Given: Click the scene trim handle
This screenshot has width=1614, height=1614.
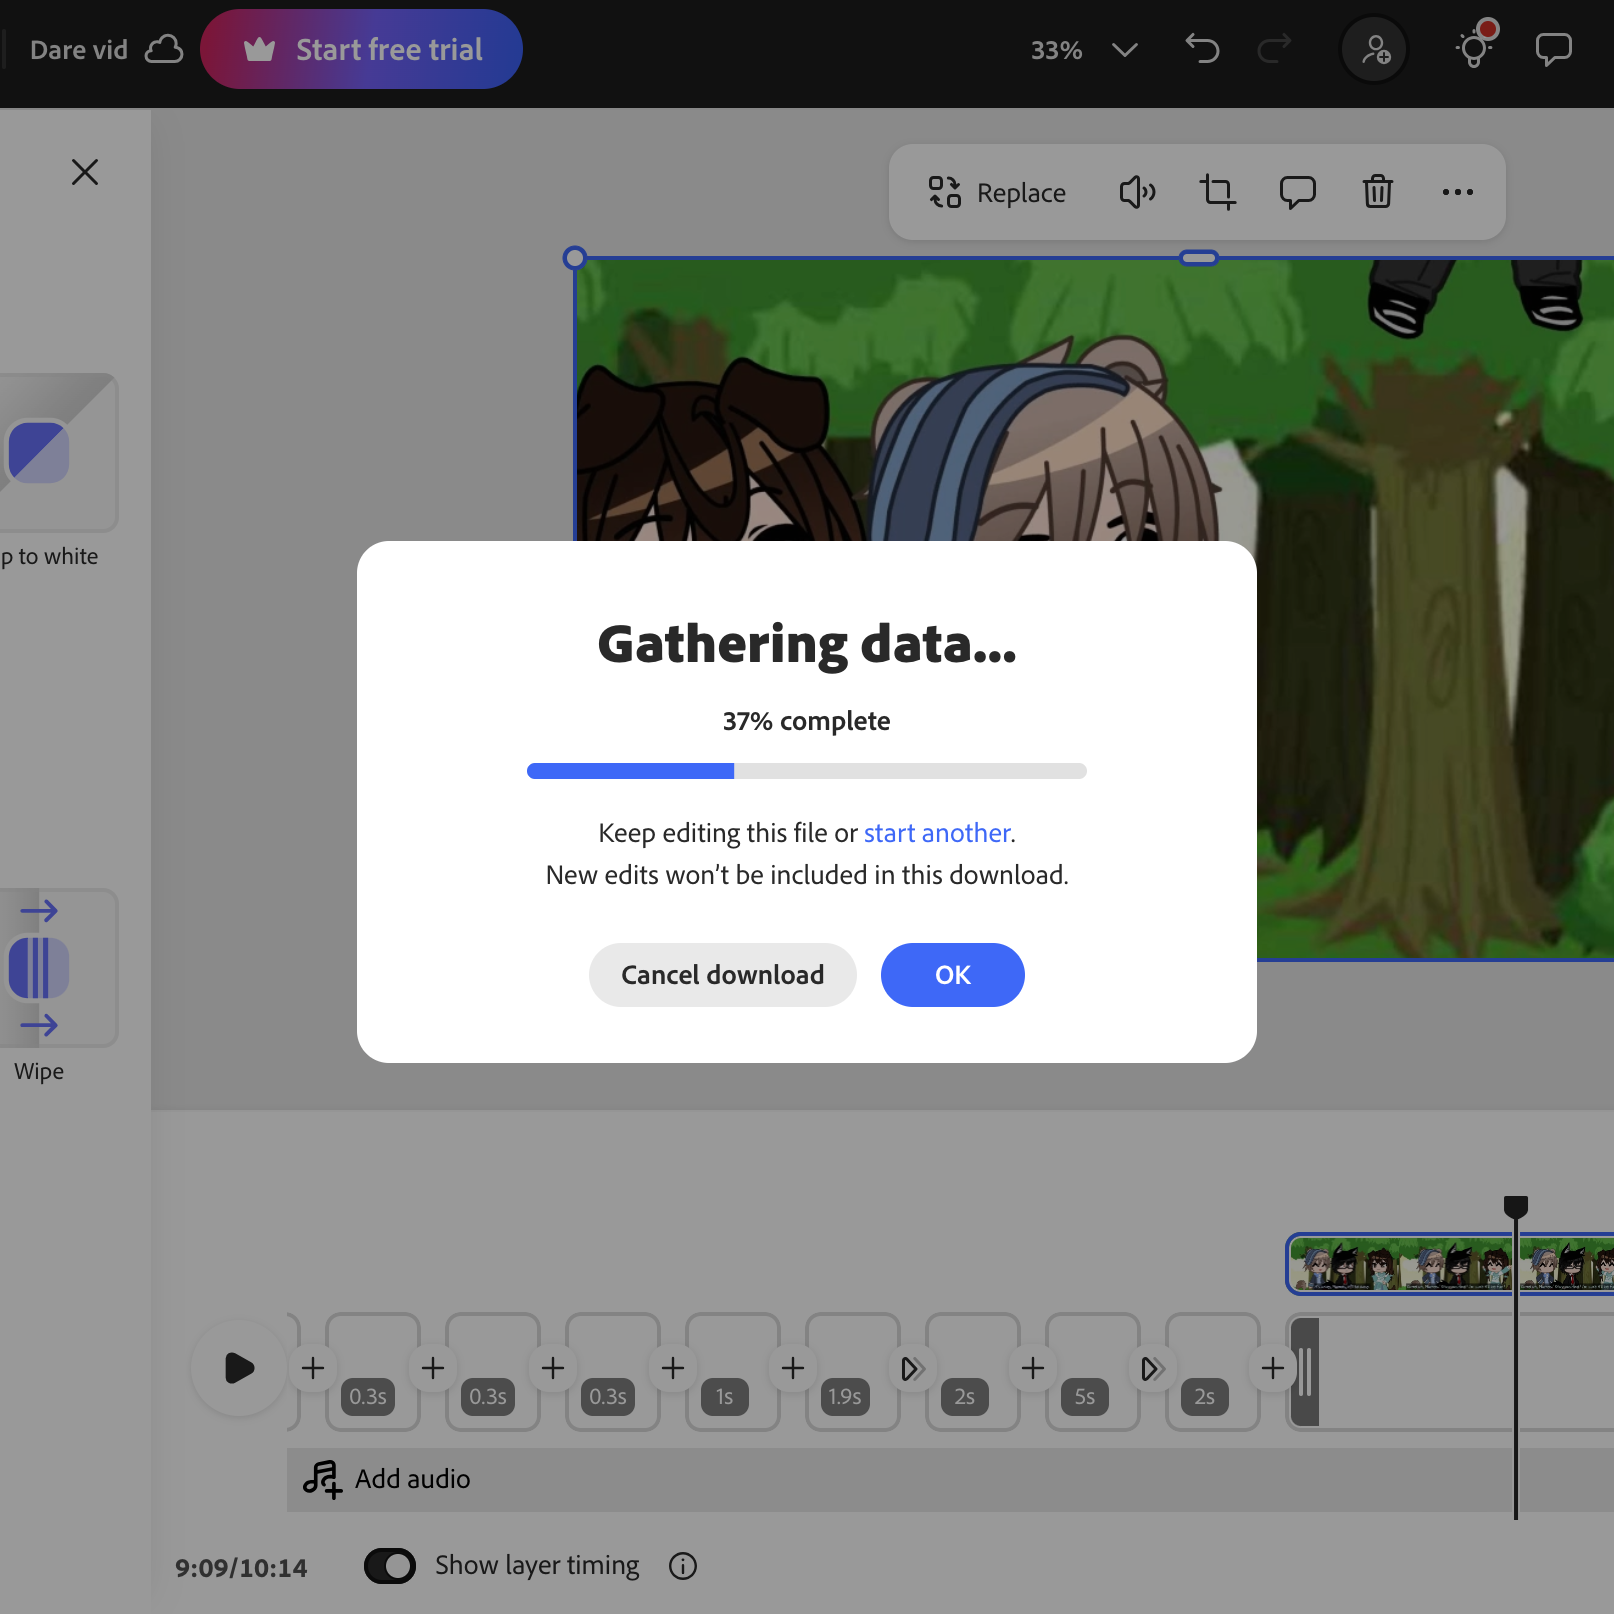Looking at the screenshot, I should pos(1305,1371).
